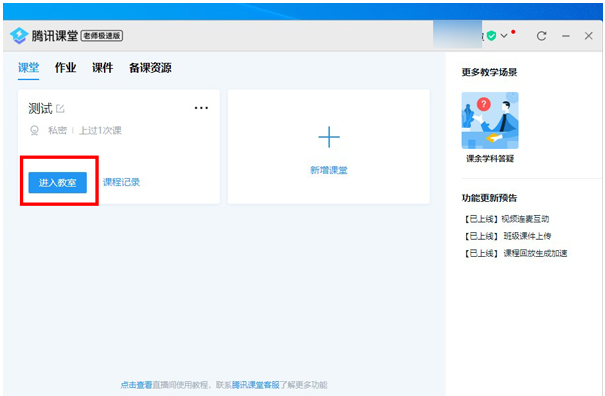Open the 课程记录 link
The height and width of the screenshot is (396, 605).
coord(121,182)
